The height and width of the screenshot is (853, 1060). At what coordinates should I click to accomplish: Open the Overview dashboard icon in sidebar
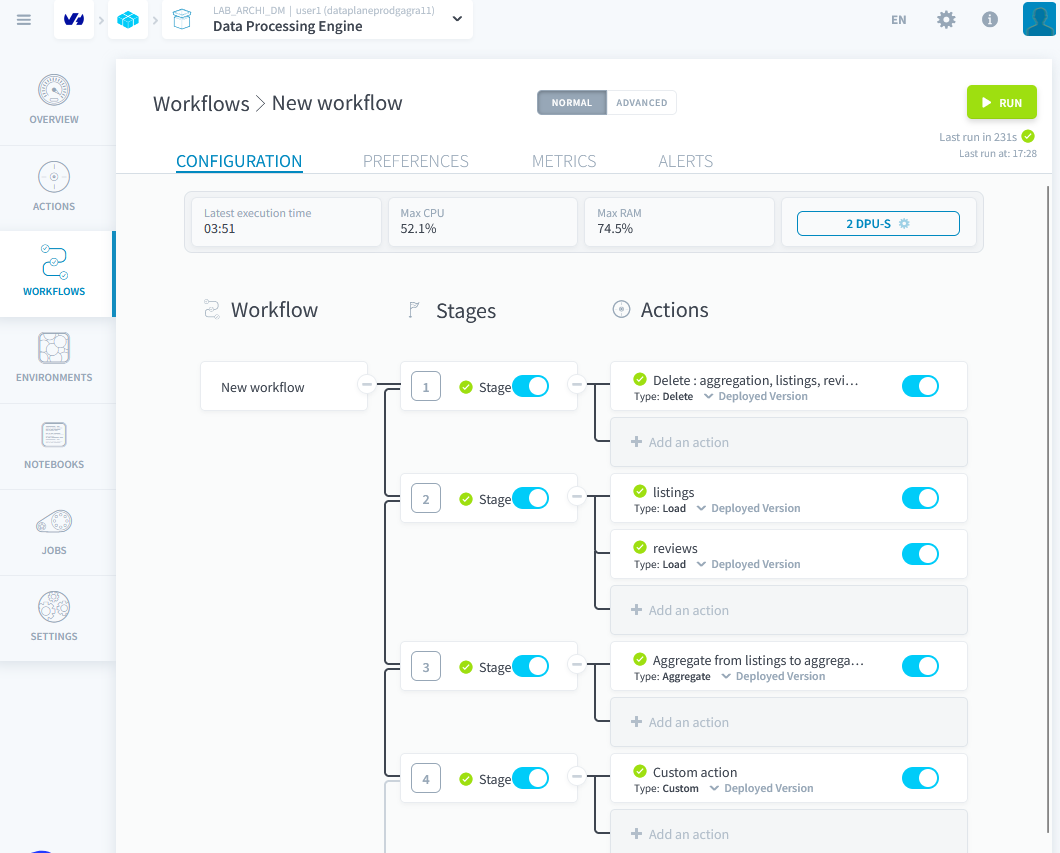point(54,92)
